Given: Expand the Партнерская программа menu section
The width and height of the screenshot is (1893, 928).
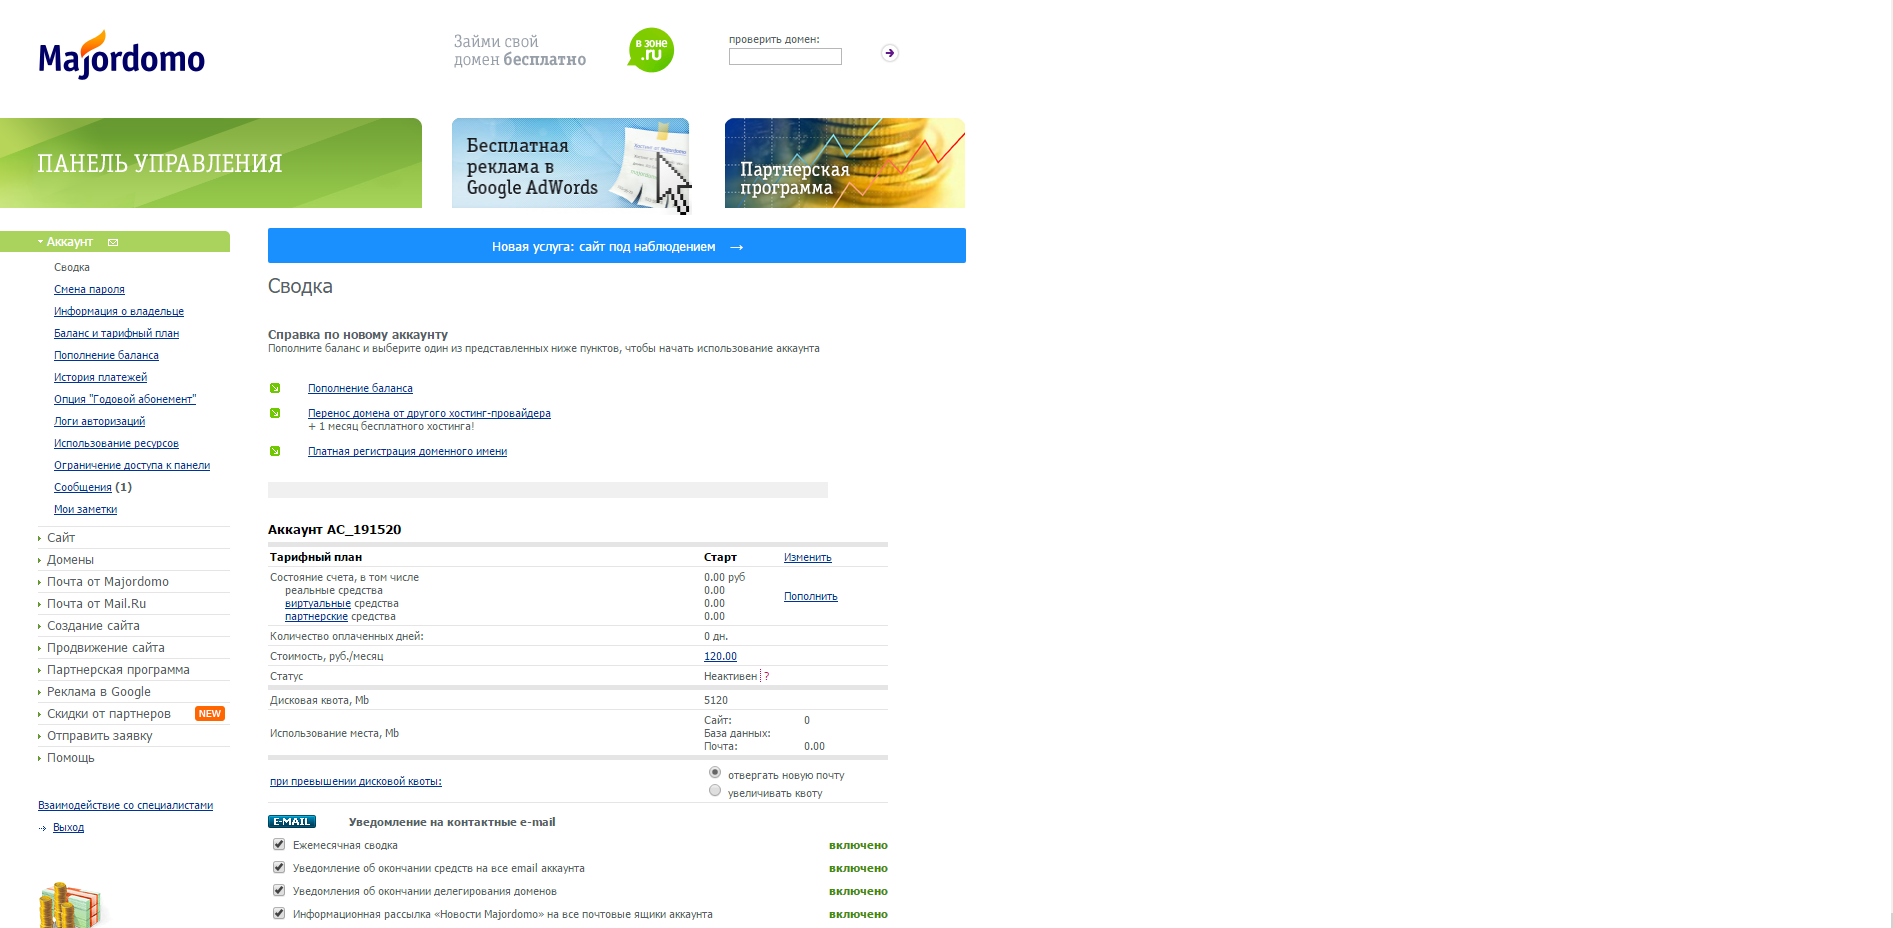Looking at the screenshot, I should tap(118, 670).
